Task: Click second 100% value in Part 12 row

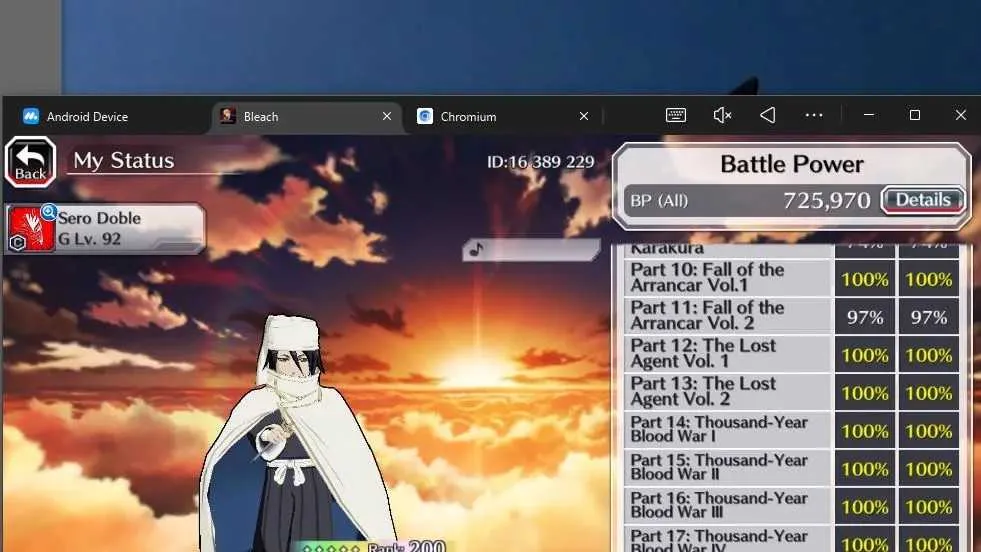Action: point(929,355)
